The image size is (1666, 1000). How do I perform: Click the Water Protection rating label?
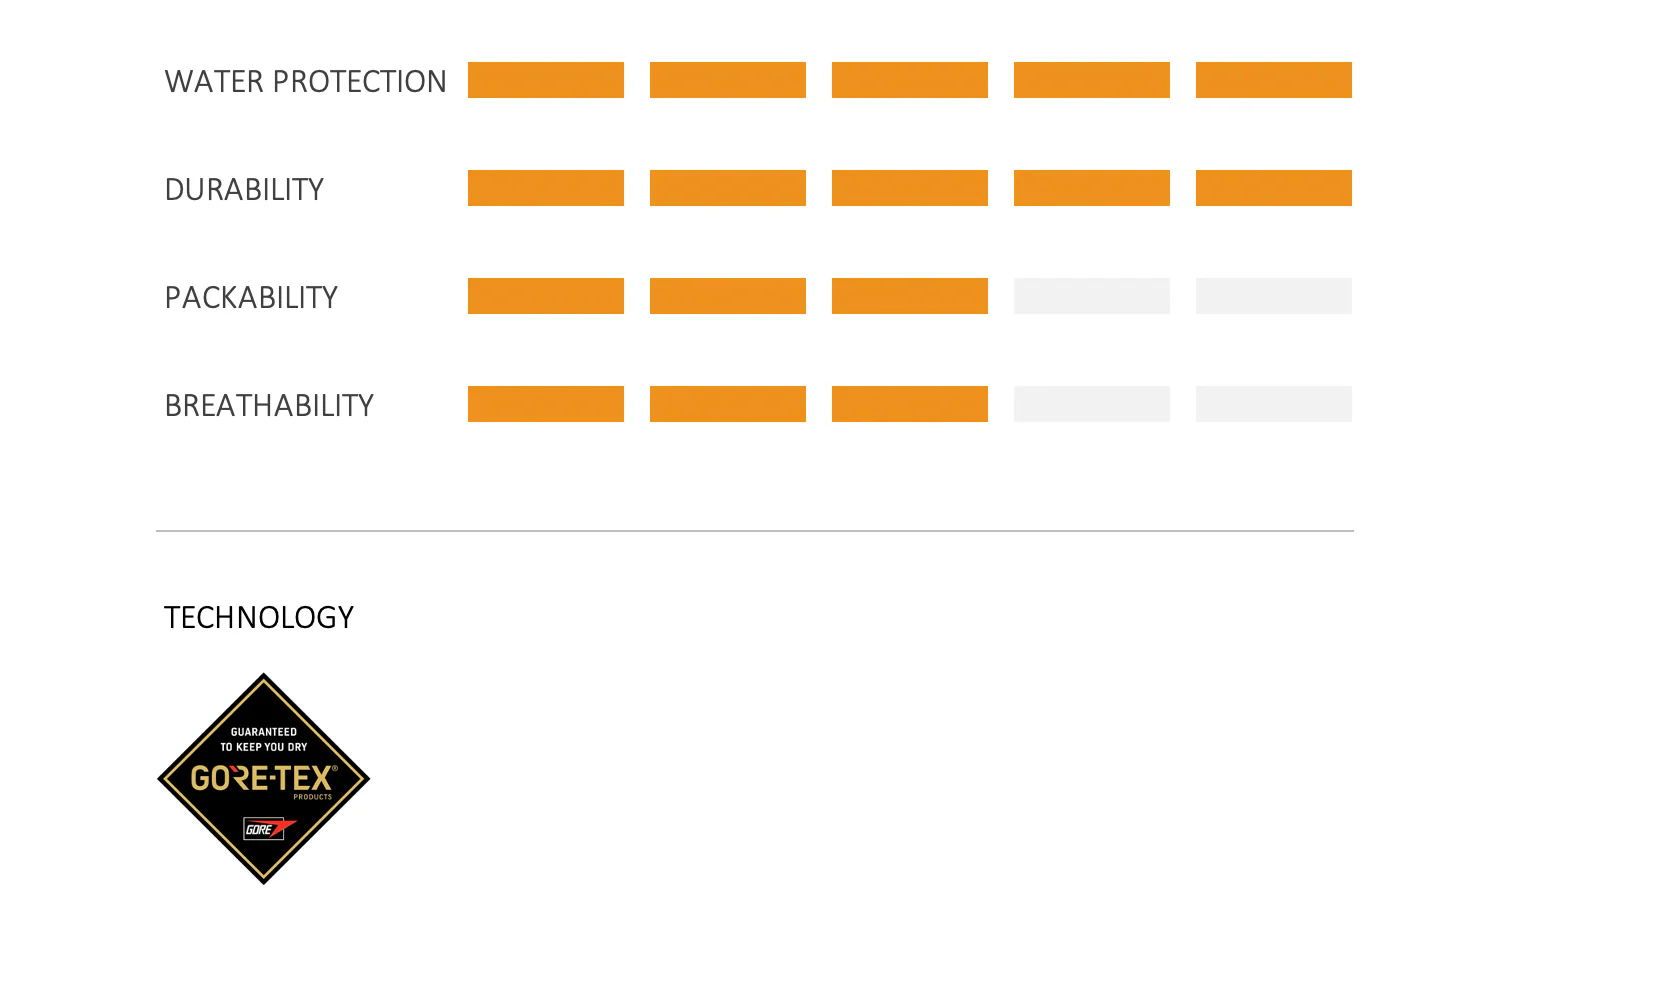[305, 81]
